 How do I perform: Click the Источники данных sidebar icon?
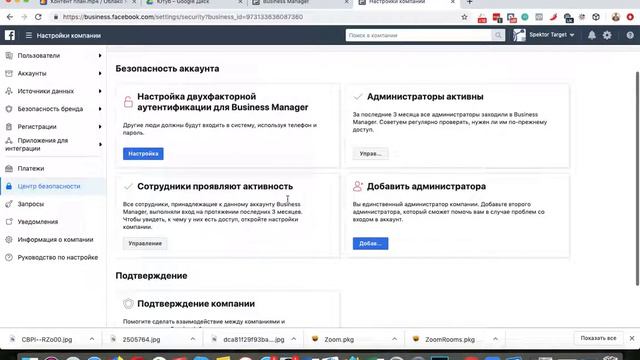point(9,91)
